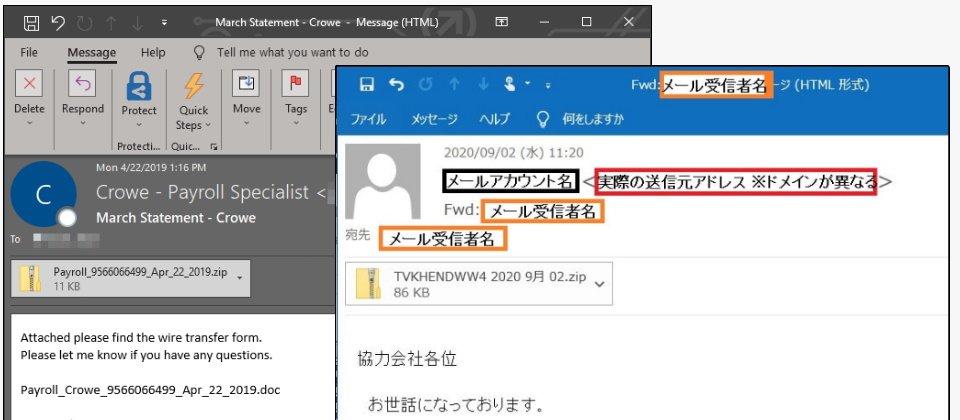Click Previous Item up arrow in English window
960x420 pixels.
pos(111,23)
